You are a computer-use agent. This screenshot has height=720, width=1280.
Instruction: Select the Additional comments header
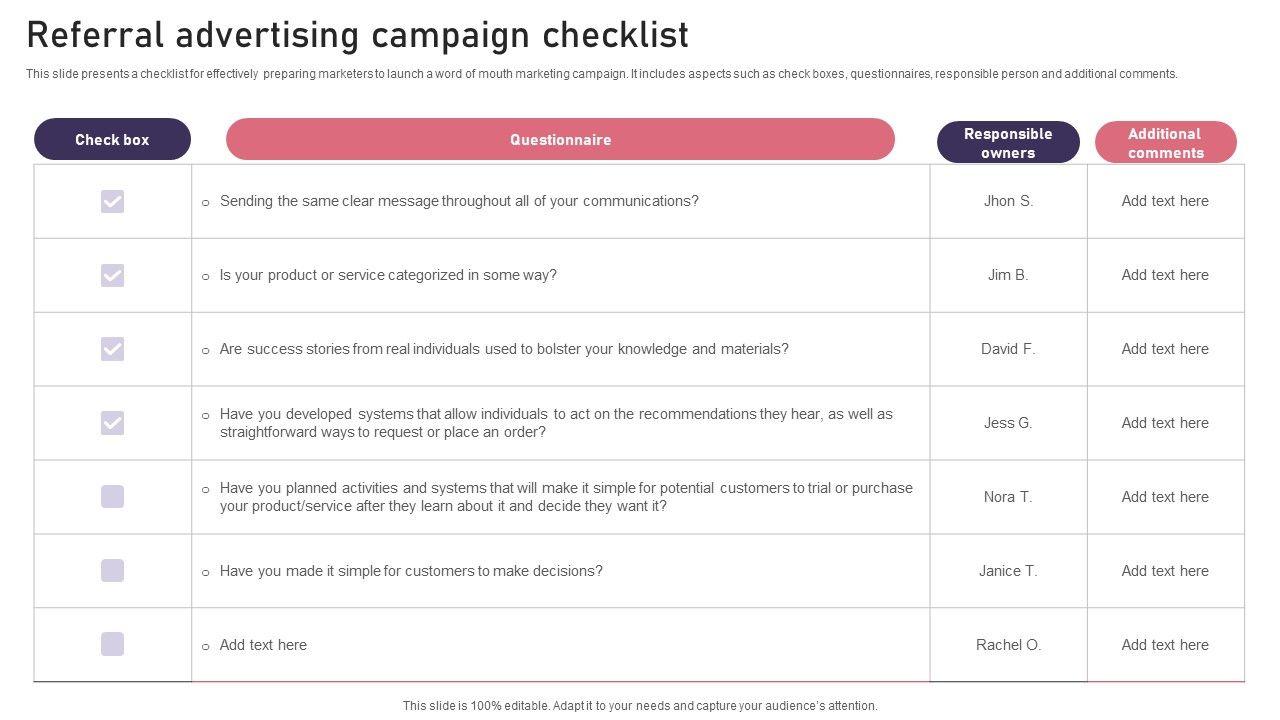point(1165,143)
